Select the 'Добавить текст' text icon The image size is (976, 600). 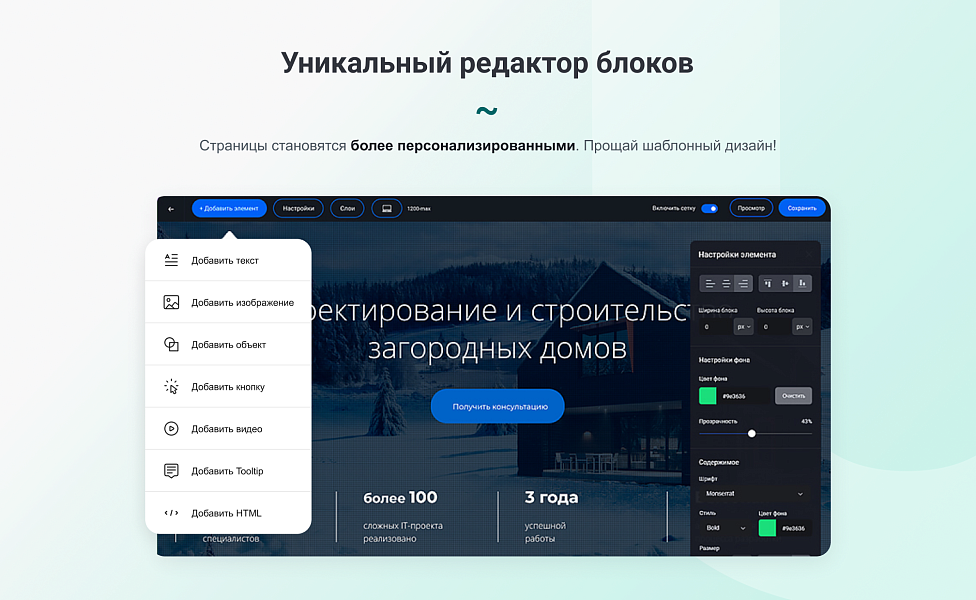pyautogui.click(x=172, y=259)
